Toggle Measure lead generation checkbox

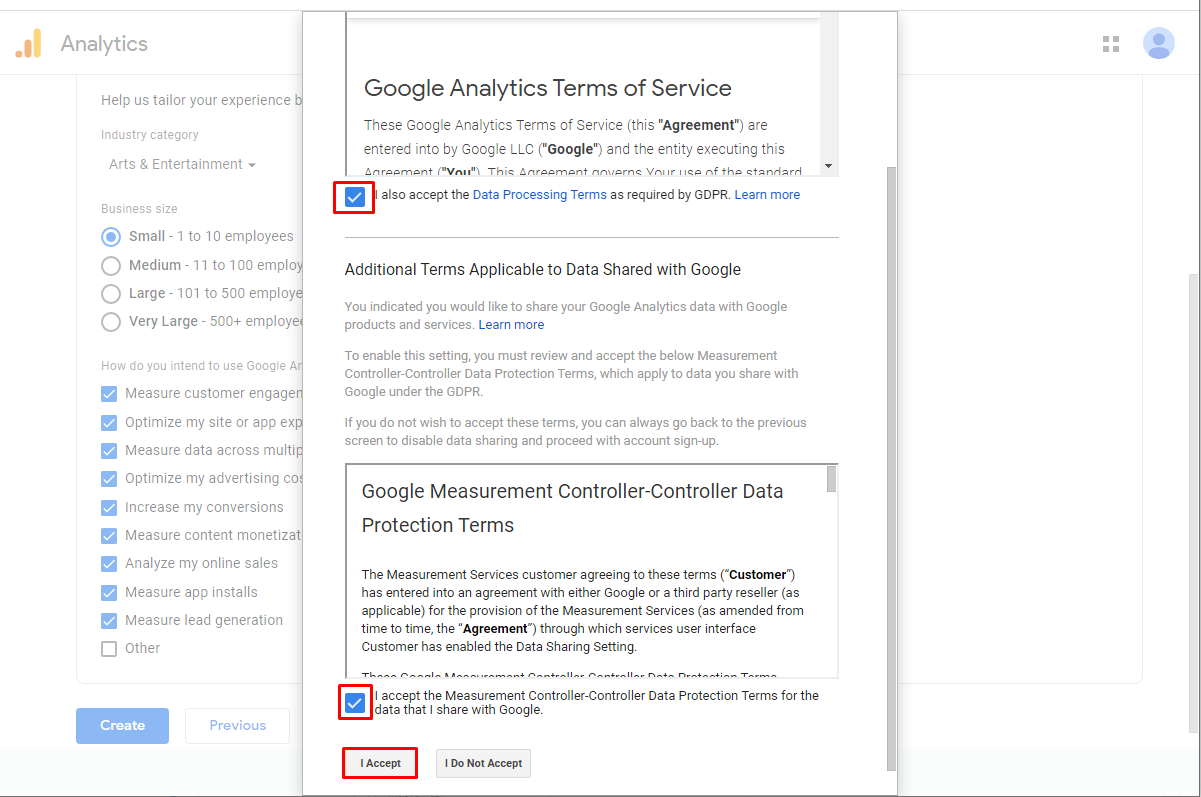tap(109, 621)
